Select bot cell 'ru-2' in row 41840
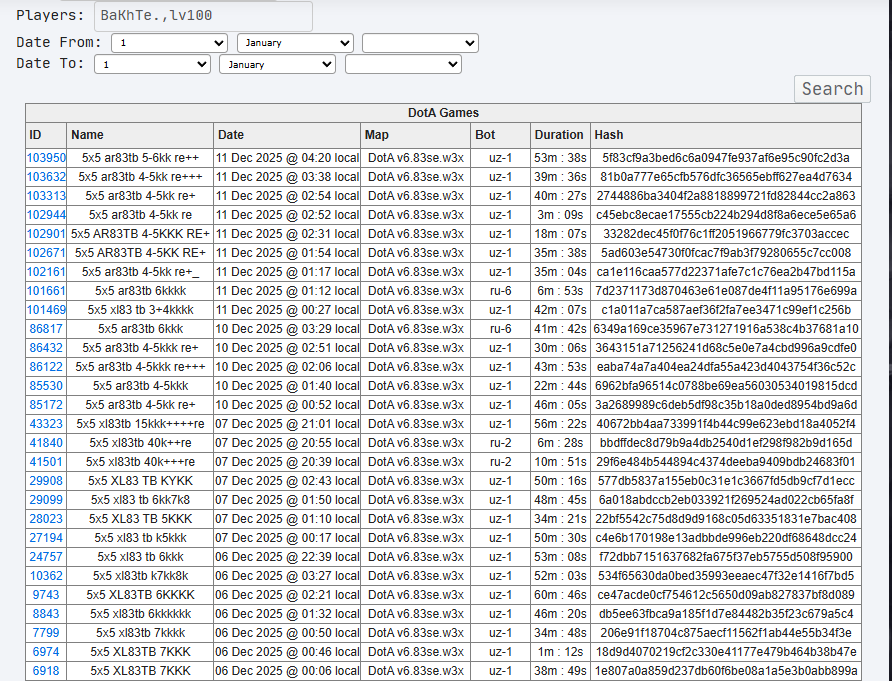The image size is (892, 681). click(501, 443)
